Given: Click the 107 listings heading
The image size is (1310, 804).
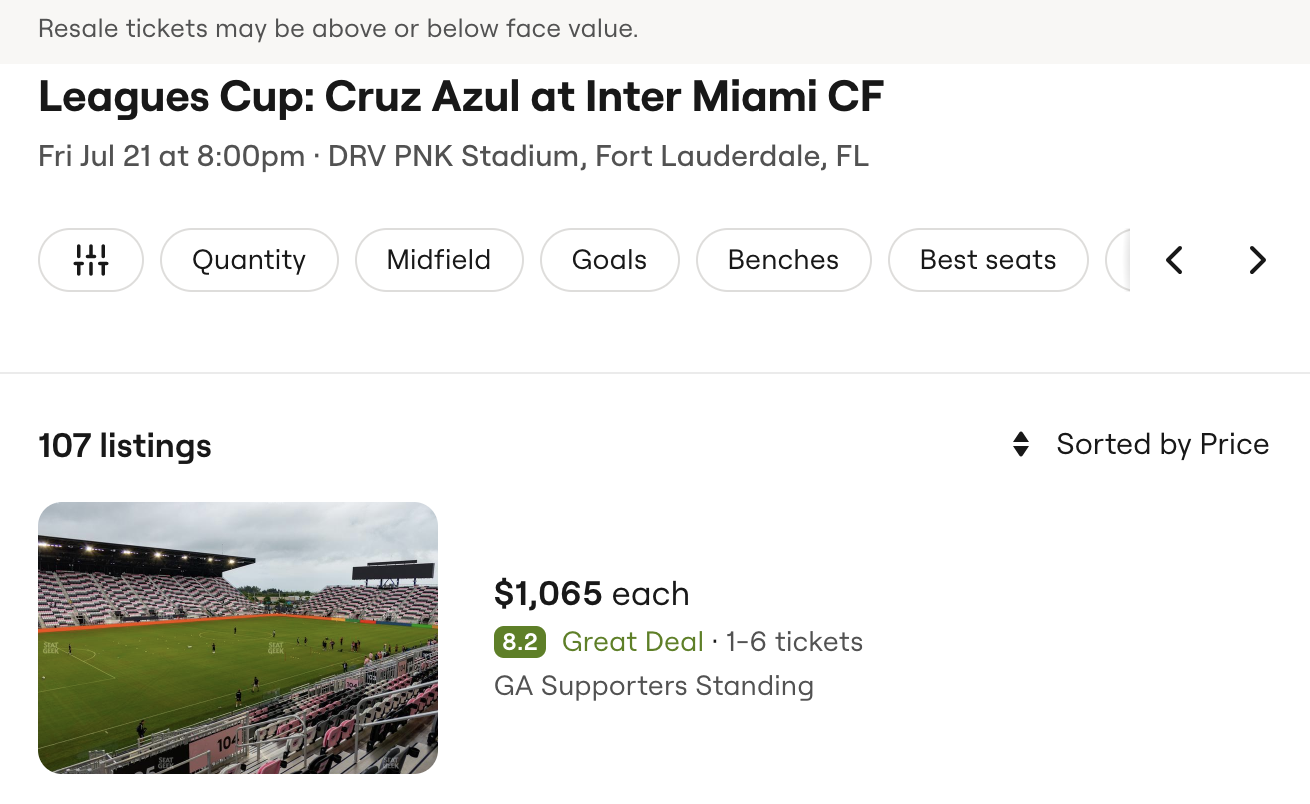Looking at the screenshot, I should tap(125, 446).
